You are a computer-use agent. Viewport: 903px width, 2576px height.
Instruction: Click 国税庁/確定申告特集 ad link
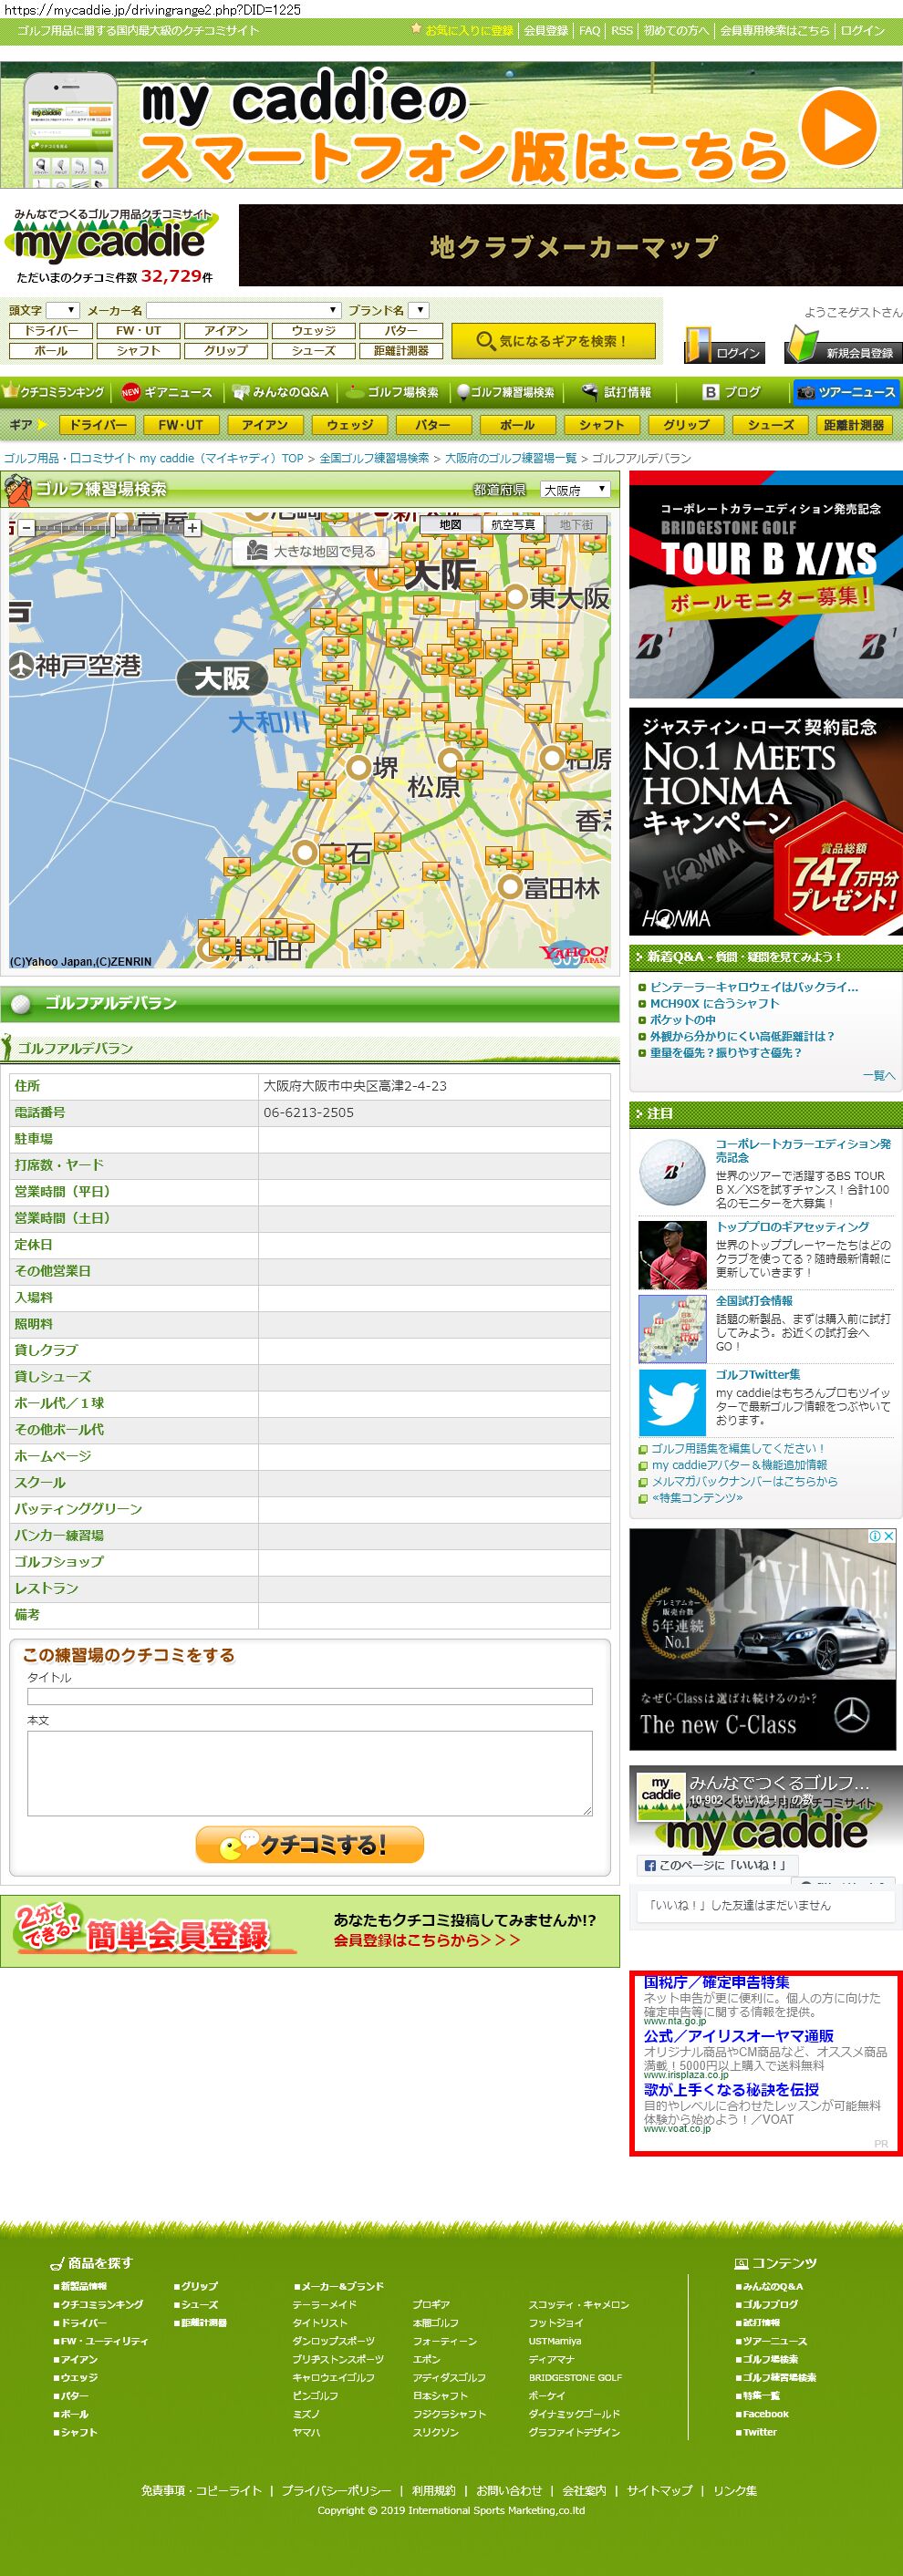coord(716,1981)
